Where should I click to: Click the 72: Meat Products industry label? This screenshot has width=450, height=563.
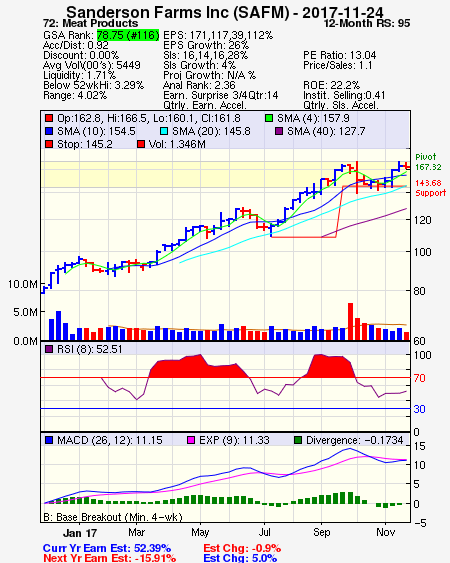(x=91, y=23)
